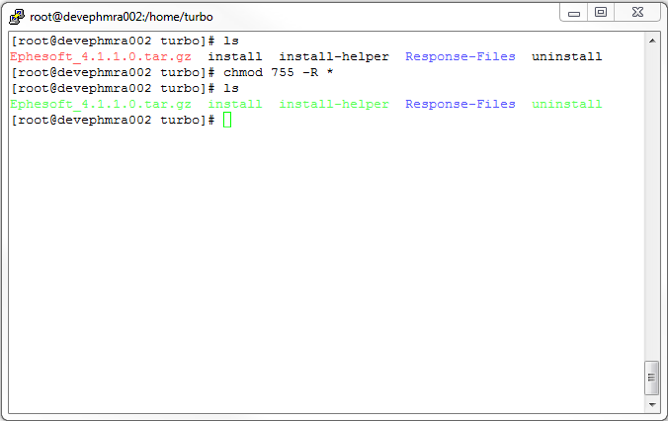Click the green Ephesoft_4.1.1.0.tar.gz filename
The image size is (668, 421).
[x=100, y=105]
